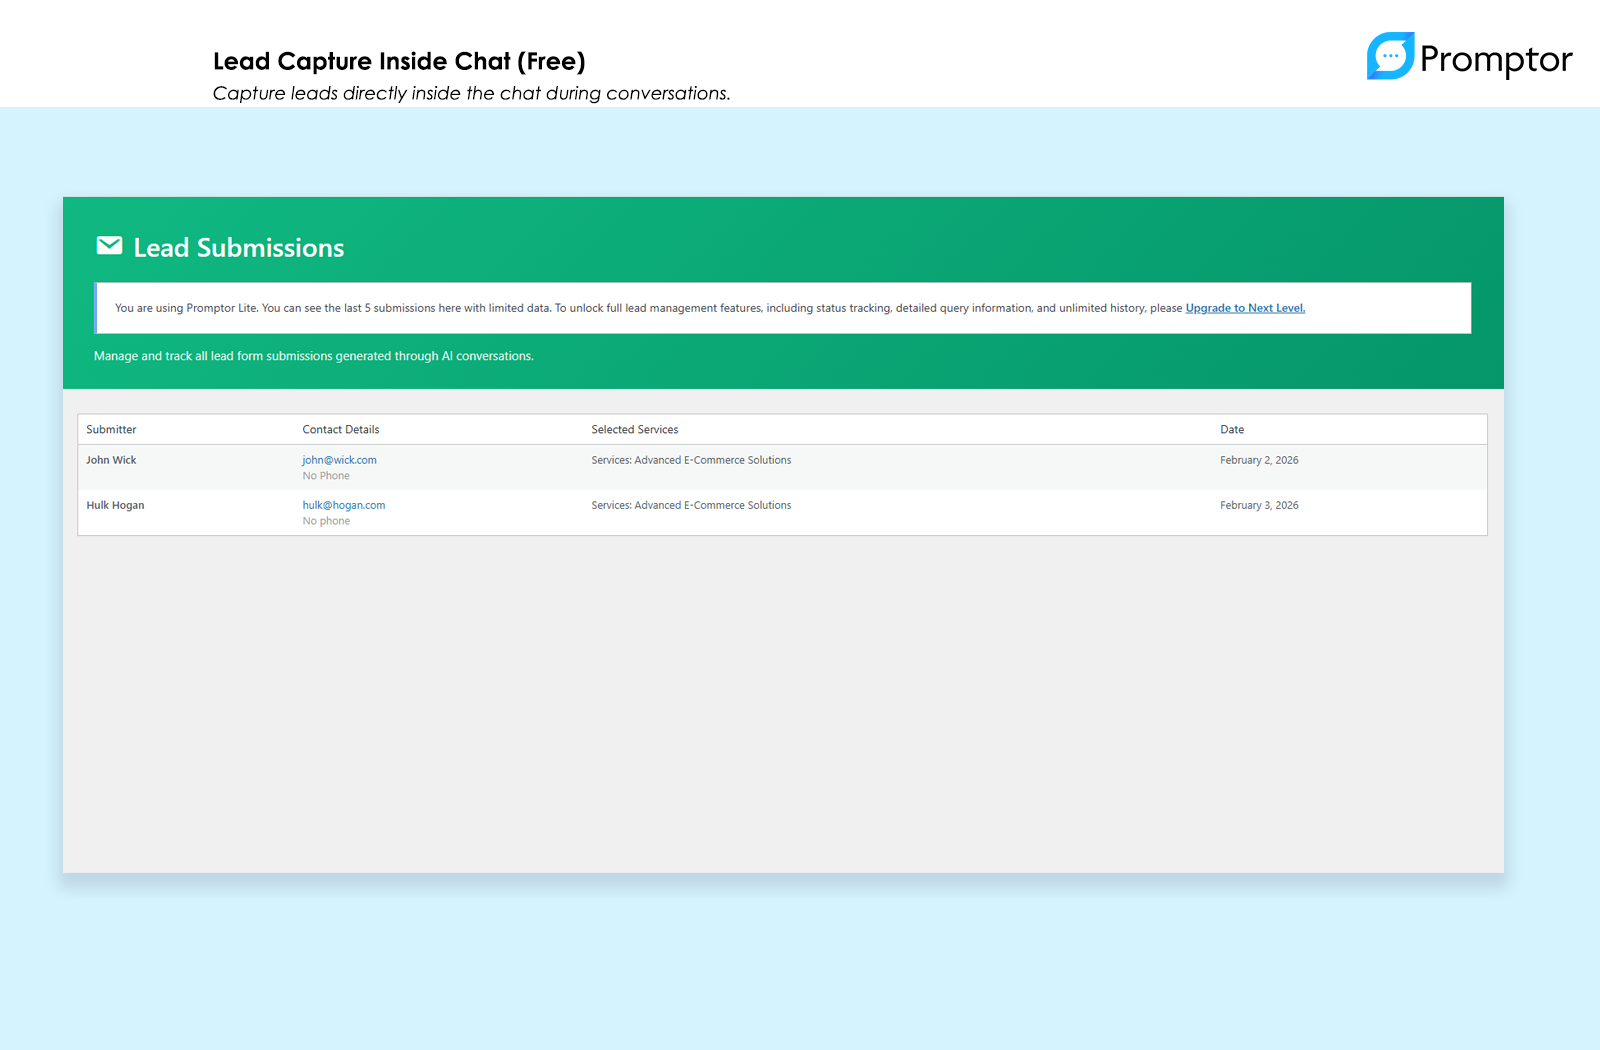Click the Promptor brand name text
The height and width of the screenshot is (1050, 1600).
1496,59
